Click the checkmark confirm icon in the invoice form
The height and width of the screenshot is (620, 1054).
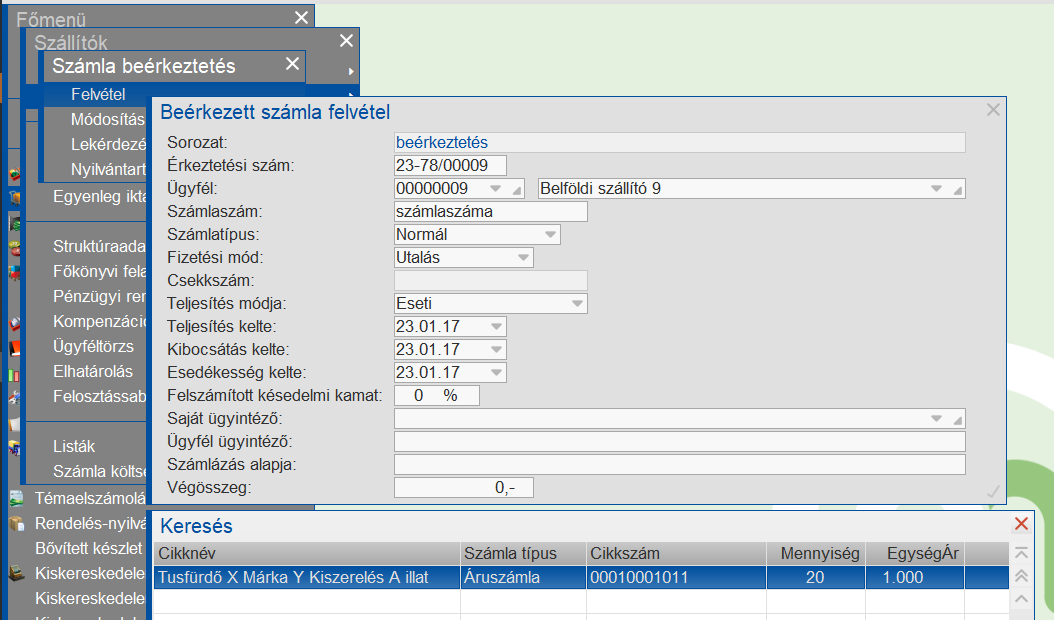(993, 491)
